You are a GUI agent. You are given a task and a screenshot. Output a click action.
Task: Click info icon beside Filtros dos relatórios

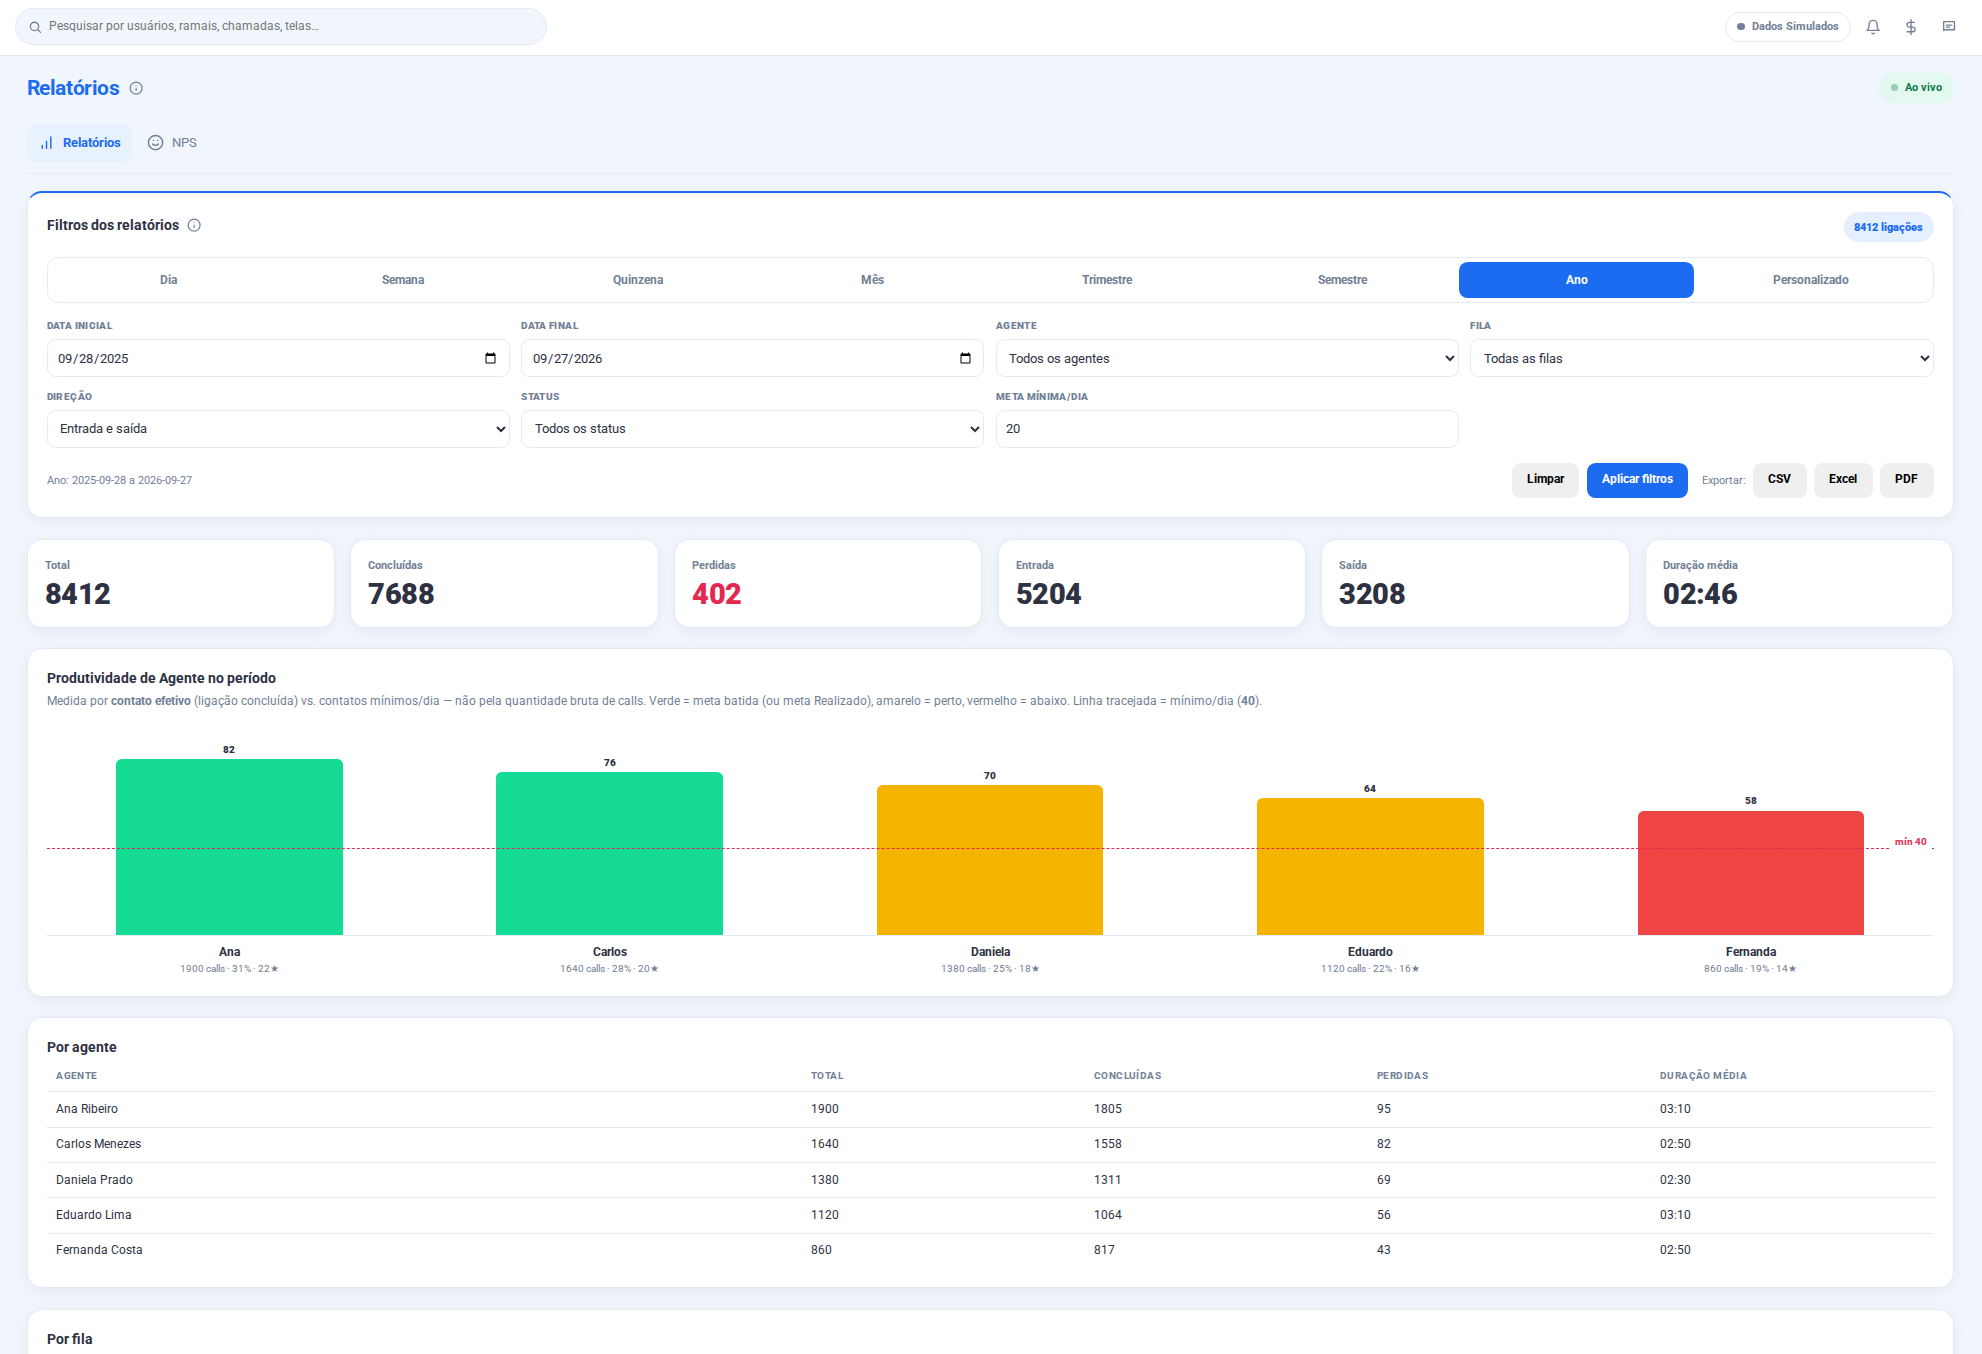(x=194, y=225)
